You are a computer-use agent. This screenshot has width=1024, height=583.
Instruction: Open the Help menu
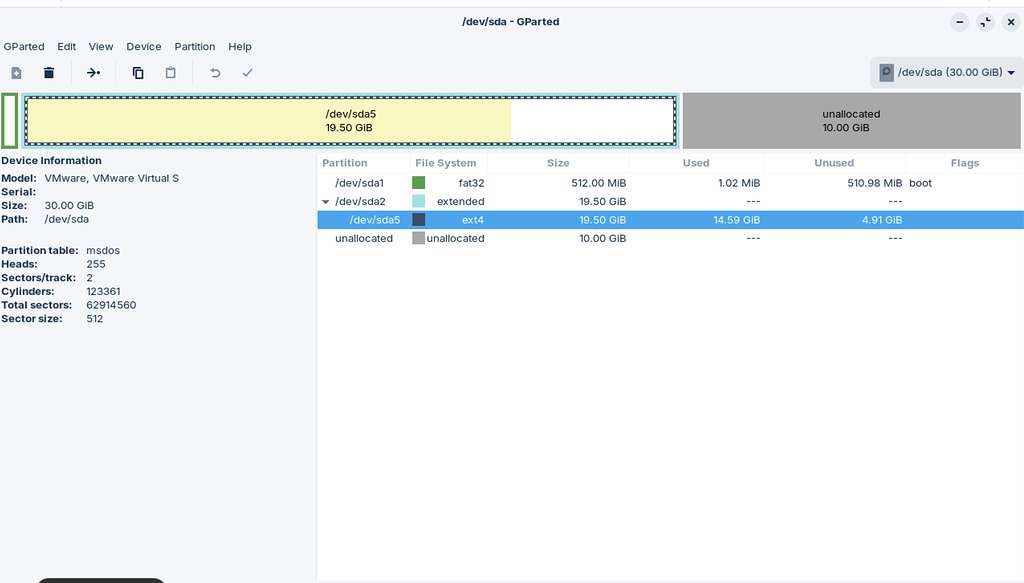coord(240,46)
